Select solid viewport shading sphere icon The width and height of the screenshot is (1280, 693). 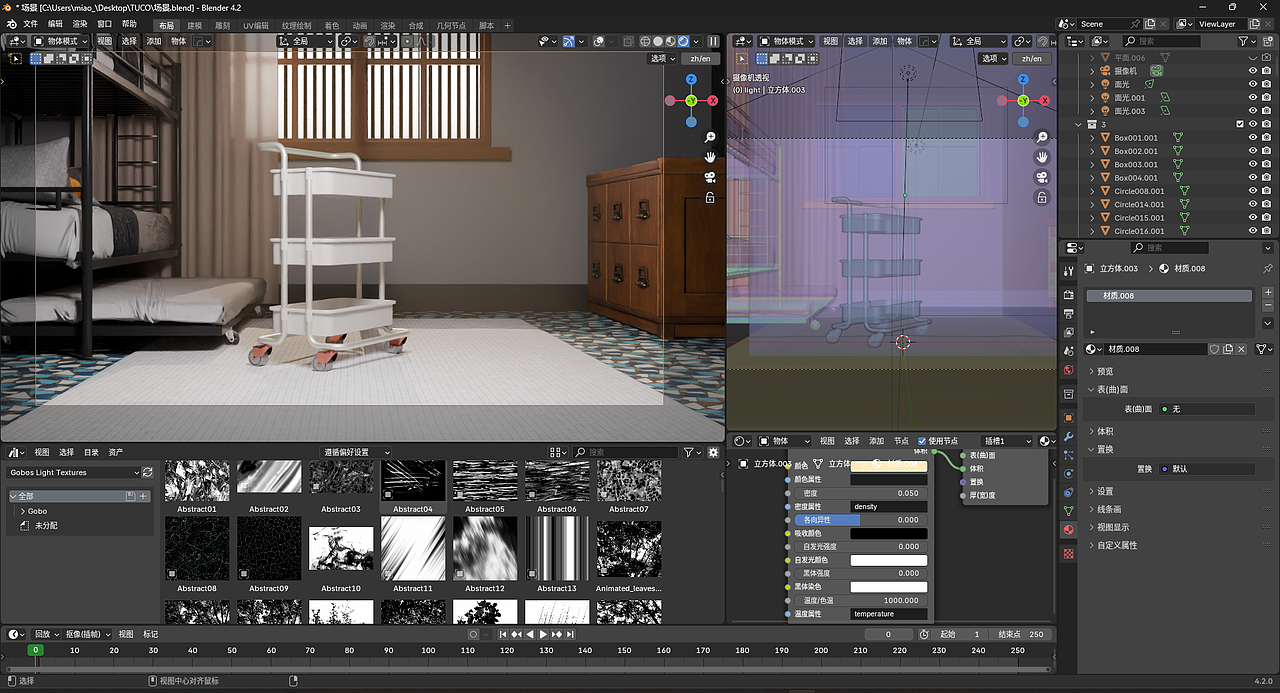tap(658, 41)
